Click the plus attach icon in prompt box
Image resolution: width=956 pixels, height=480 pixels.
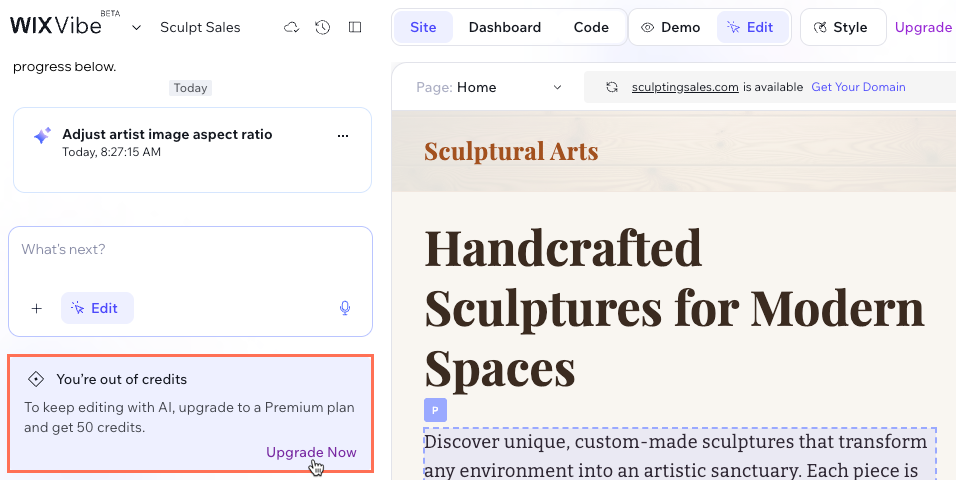pos(37,308)
